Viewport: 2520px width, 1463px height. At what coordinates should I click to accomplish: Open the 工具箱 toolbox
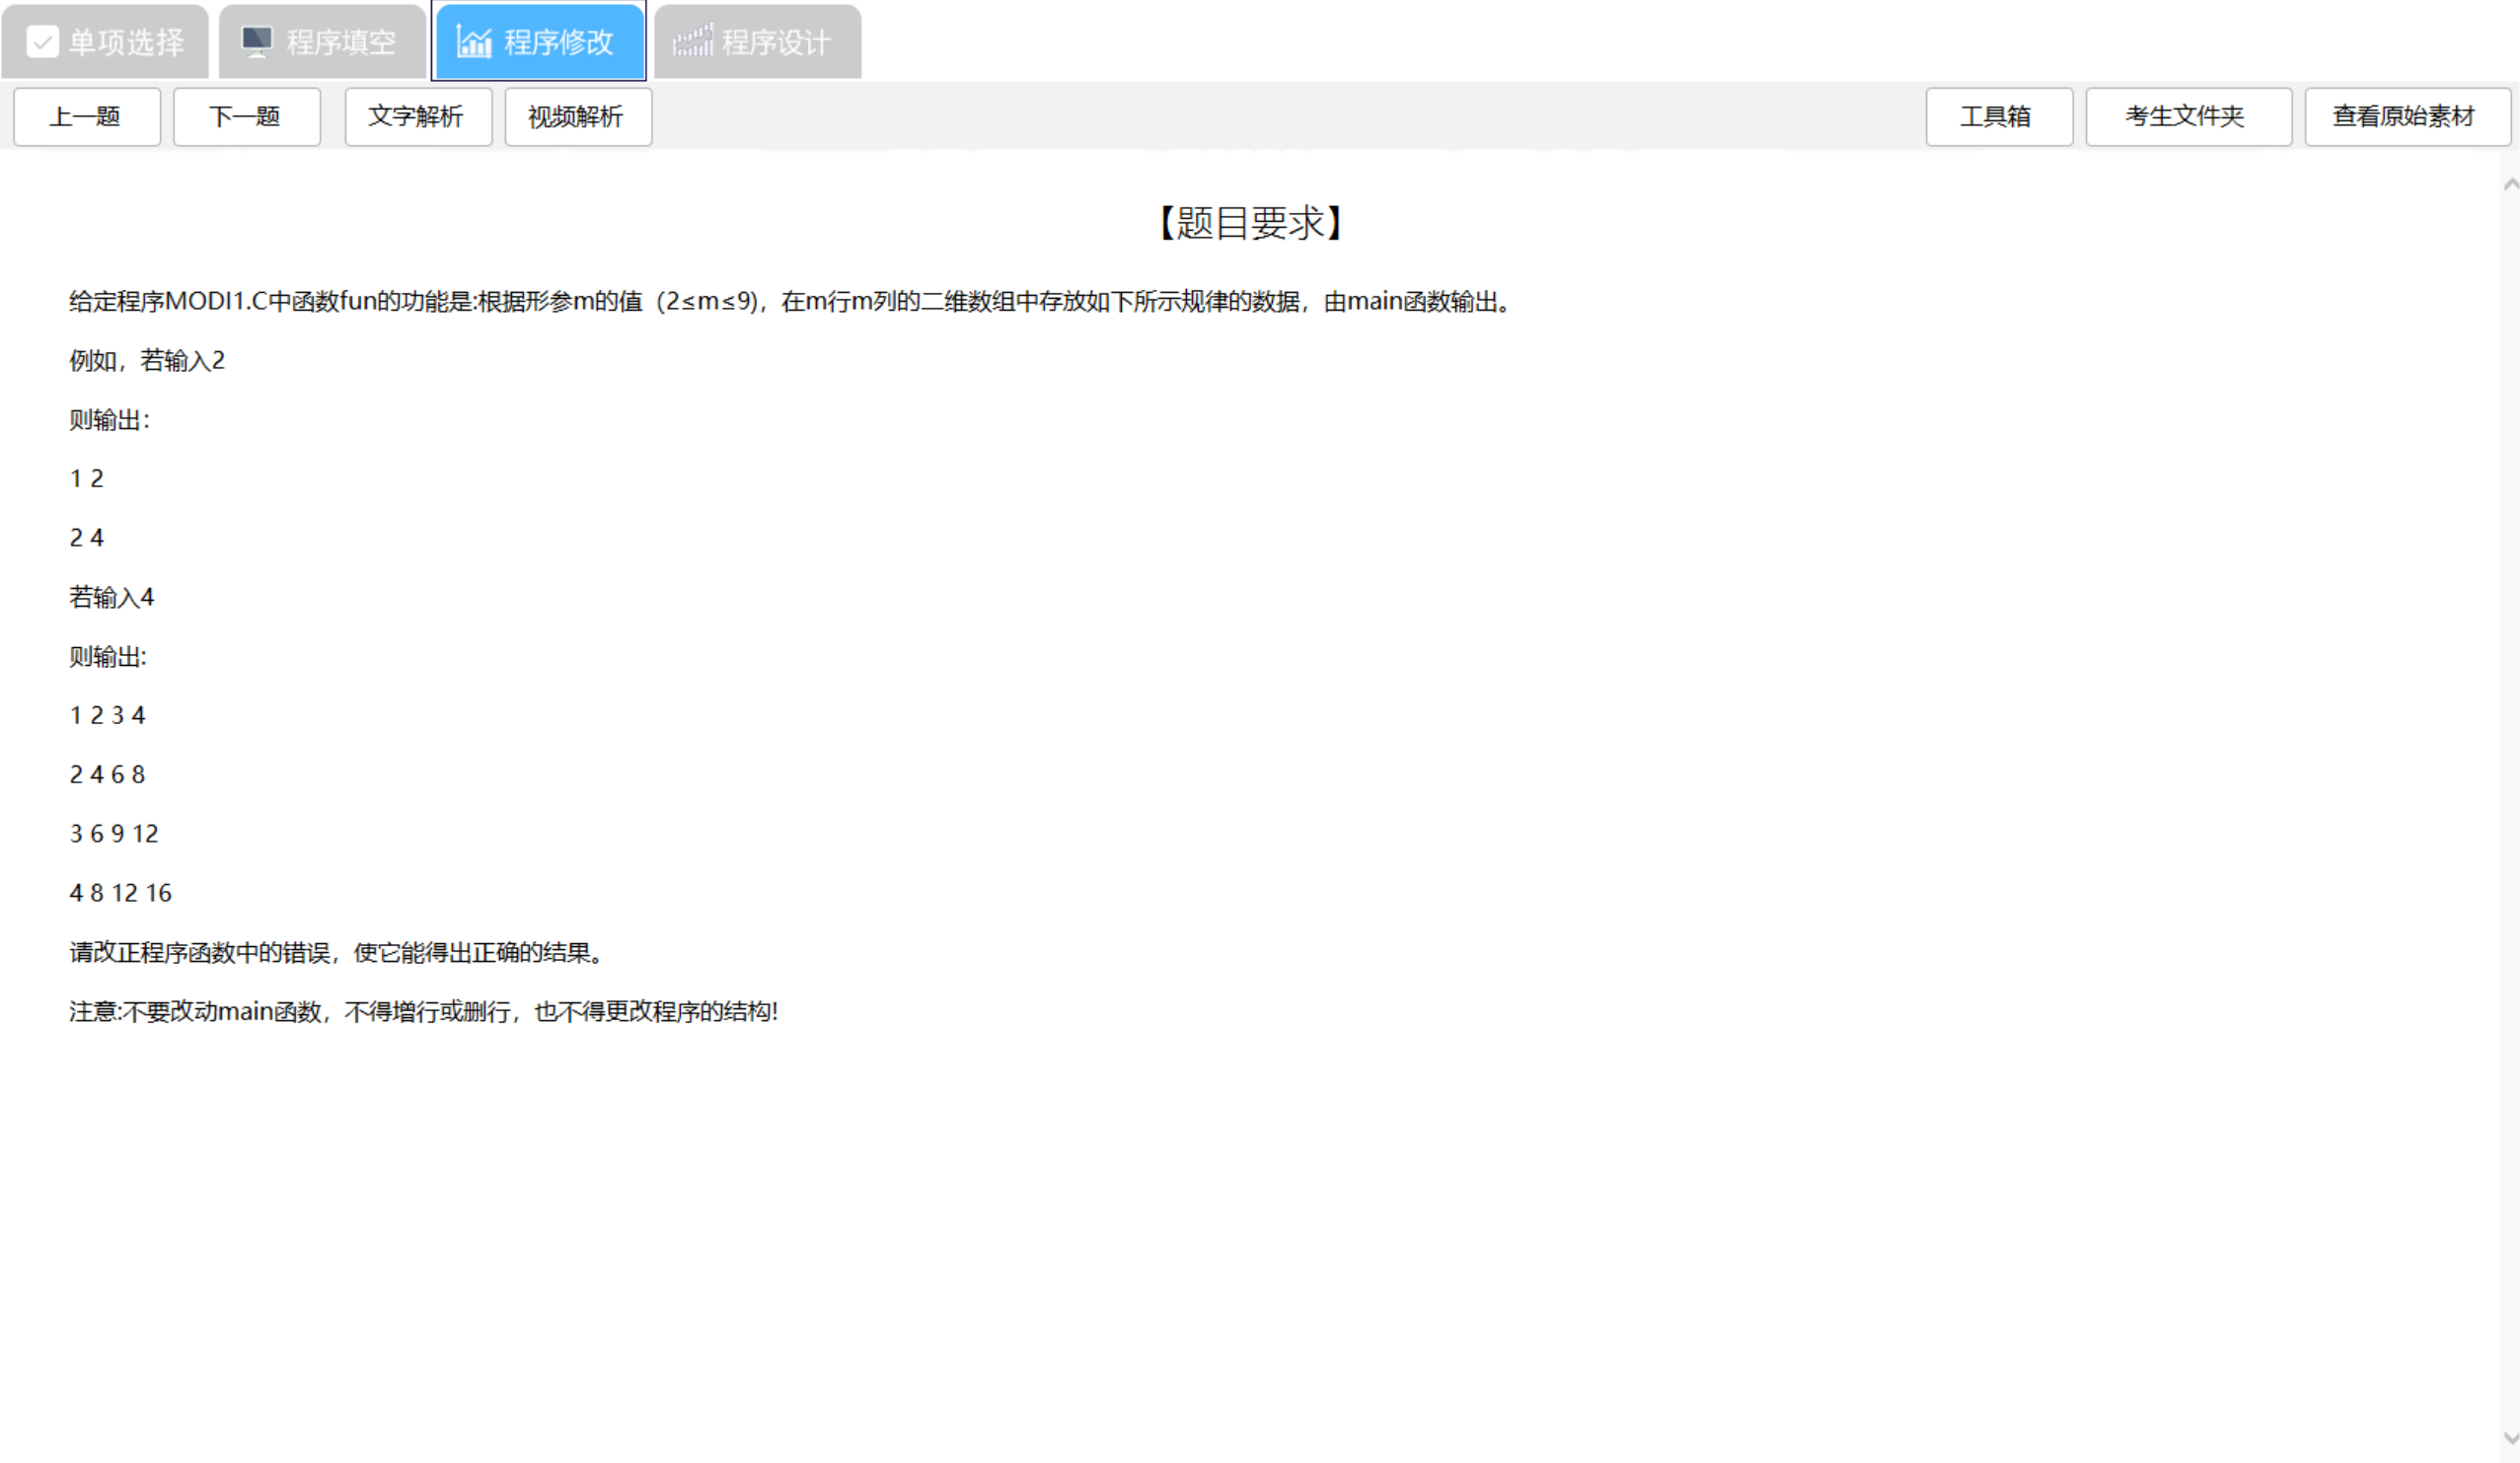[x=1999, y=116]
